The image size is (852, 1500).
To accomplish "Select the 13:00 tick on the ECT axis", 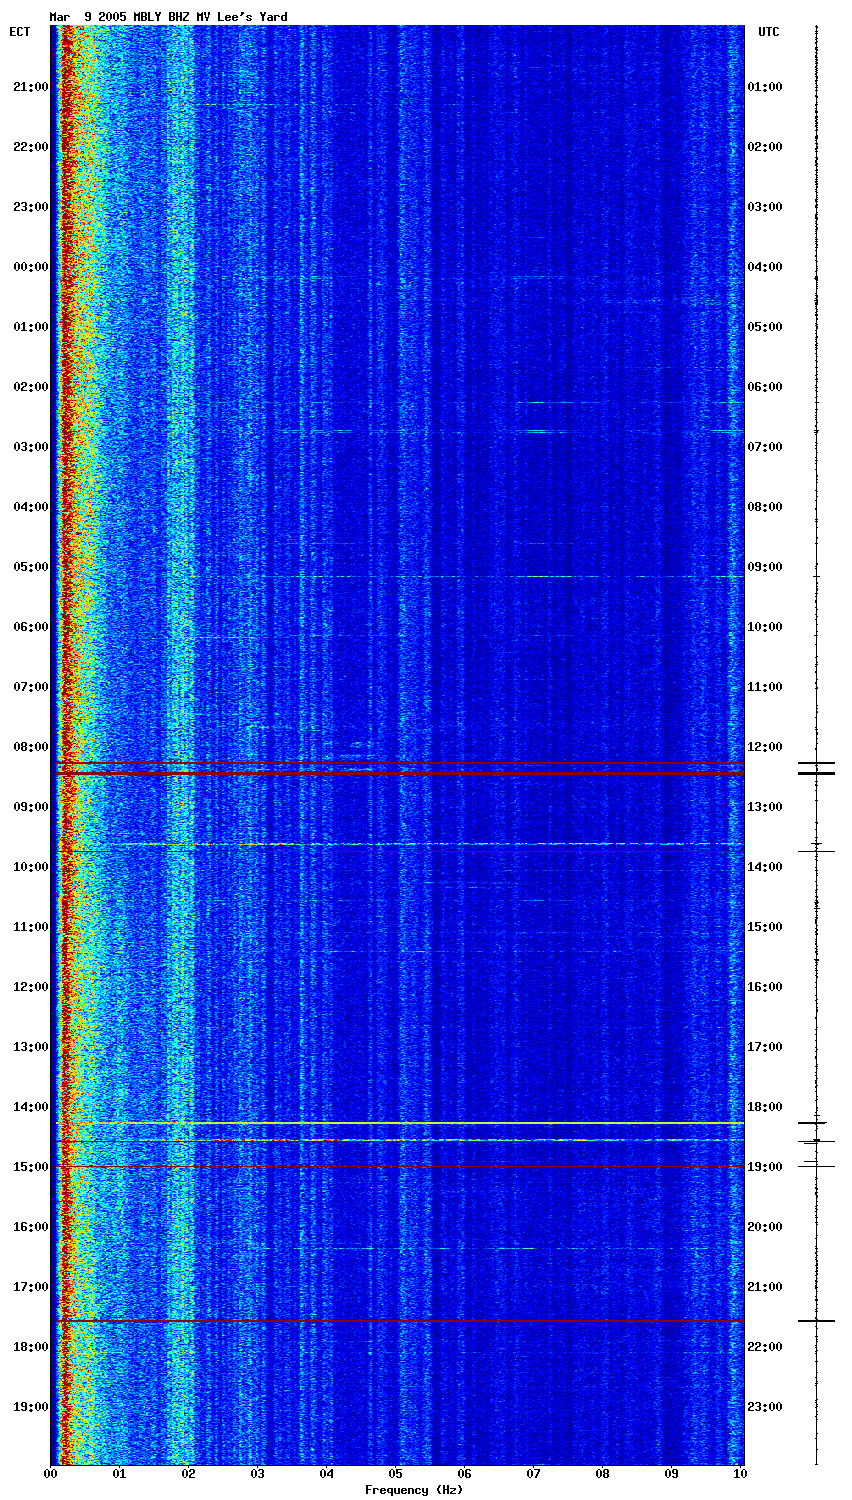I will coord(30,1047).
